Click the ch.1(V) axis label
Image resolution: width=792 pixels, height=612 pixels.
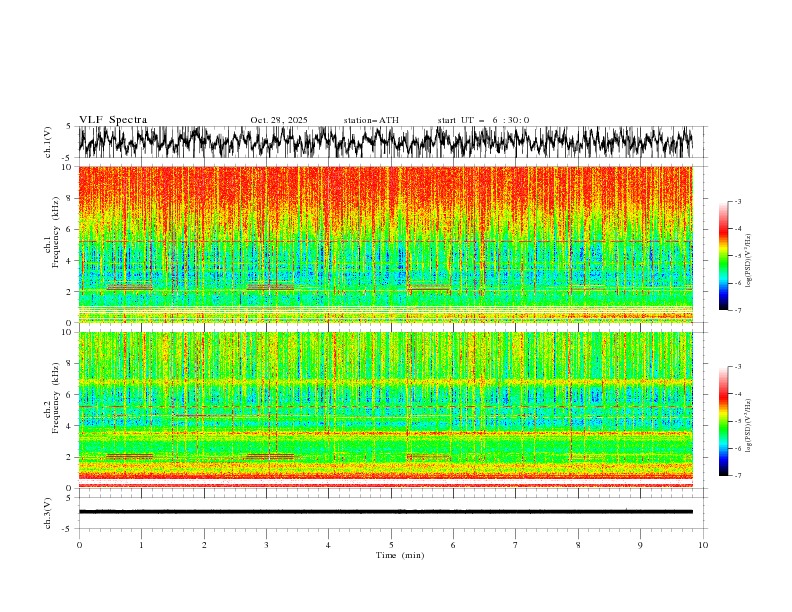pos(48,142)
